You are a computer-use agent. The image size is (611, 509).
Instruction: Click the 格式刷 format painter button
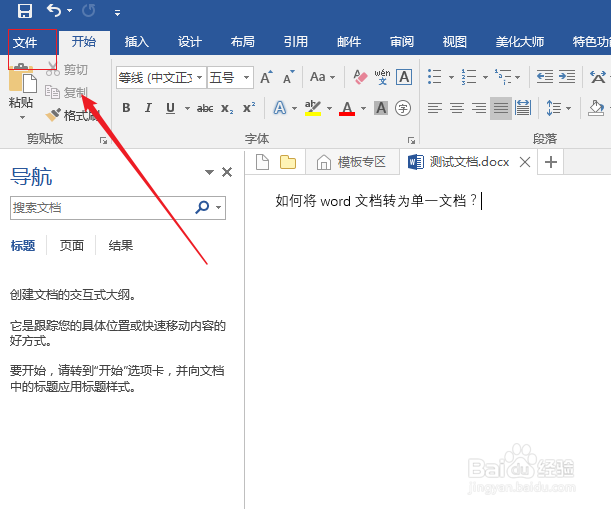pyautogui.click(x=72, y=115)
